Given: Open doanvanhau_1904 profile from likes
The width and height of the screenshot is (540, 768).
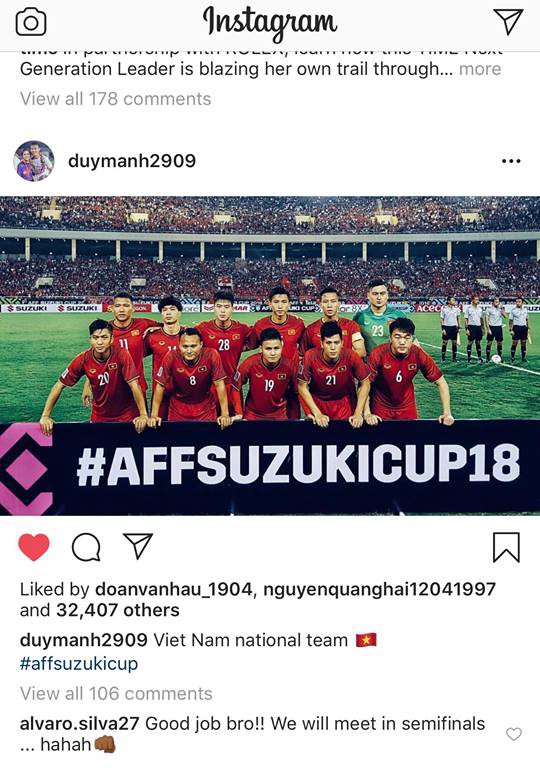Looking at the screenshot, I should tap(173, 589).
